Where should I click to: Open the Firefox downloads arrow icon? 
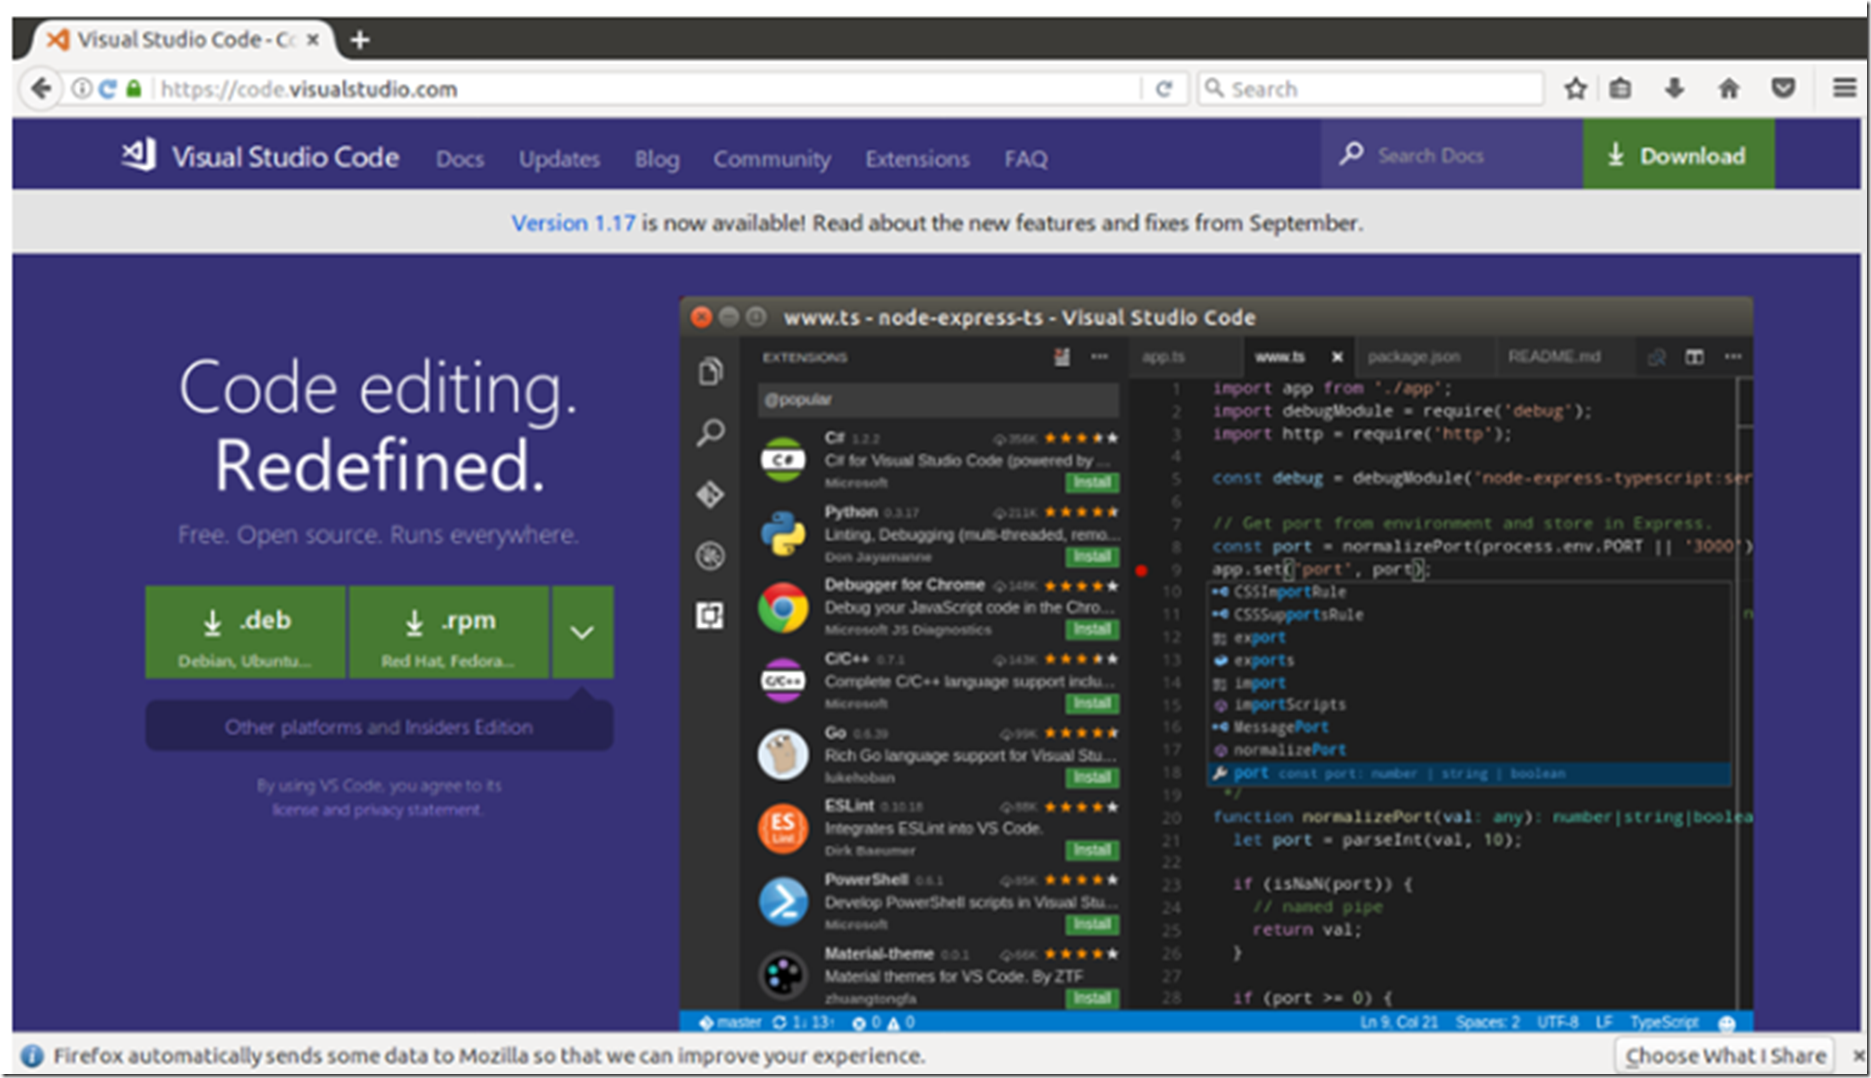point(1674,89)
